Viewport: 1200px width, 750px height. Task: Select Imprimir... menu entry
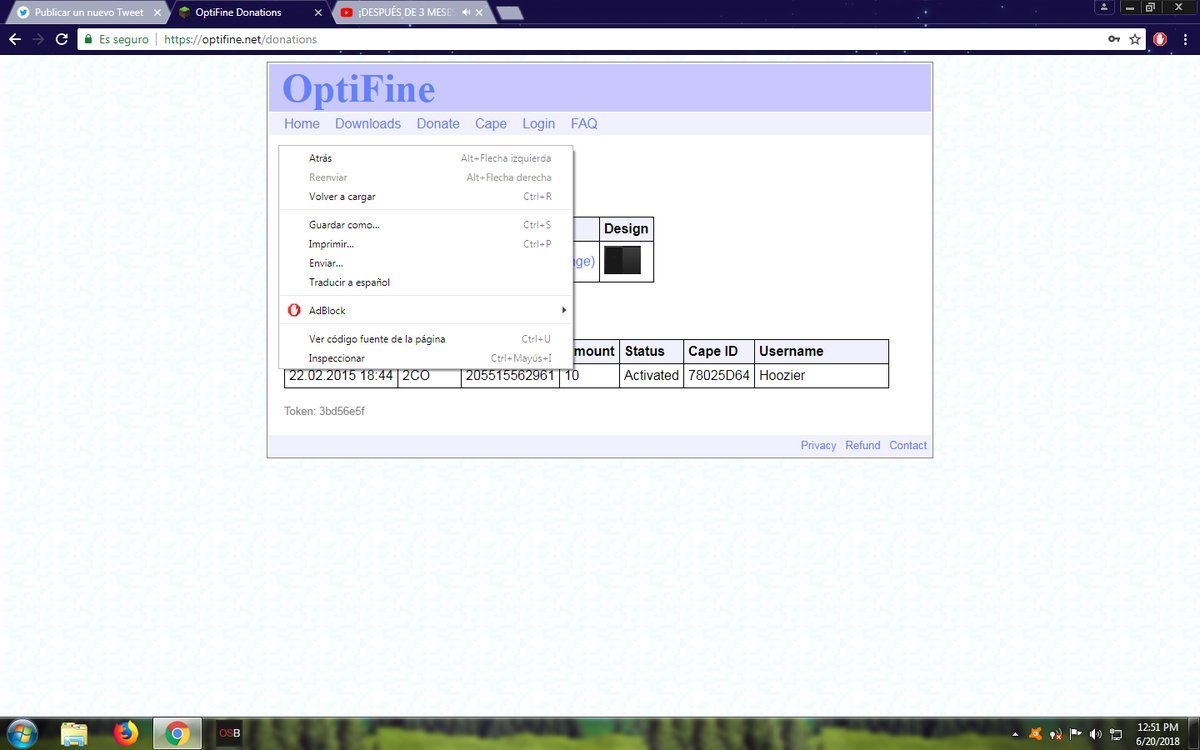(426, 244)
